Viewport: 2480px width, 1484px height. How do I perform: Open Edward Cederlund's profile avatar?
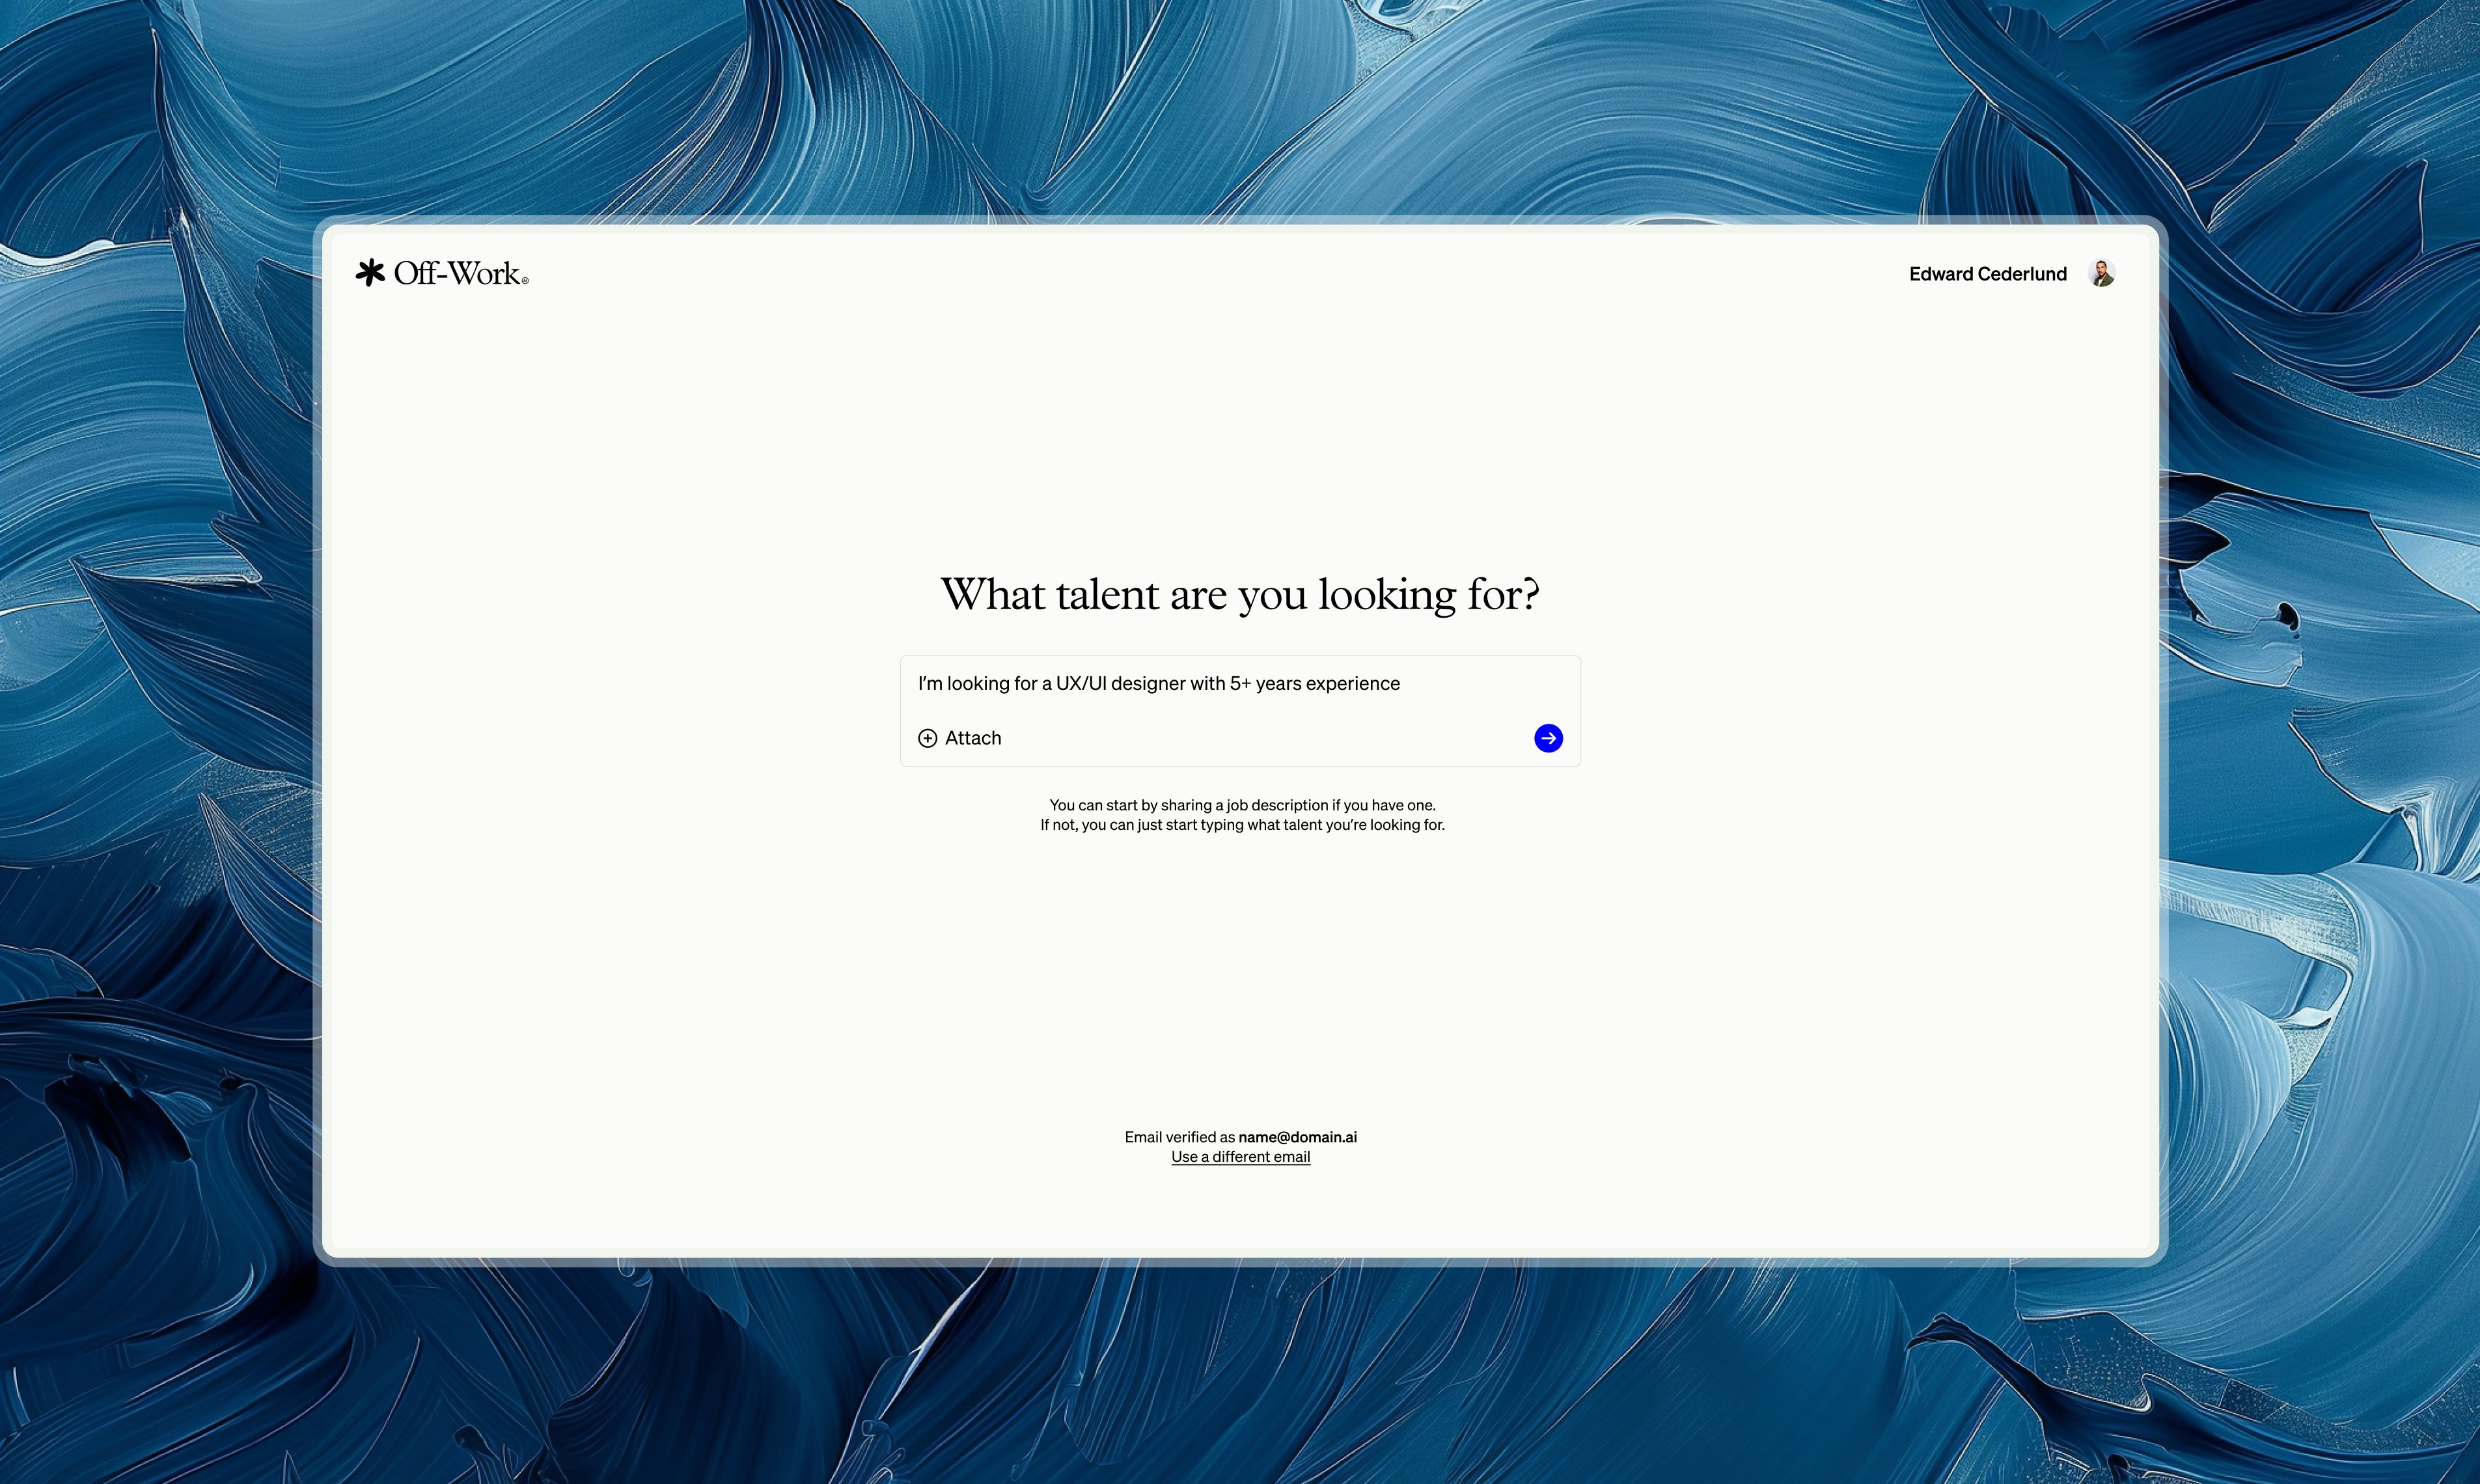tap(2102, 273)
